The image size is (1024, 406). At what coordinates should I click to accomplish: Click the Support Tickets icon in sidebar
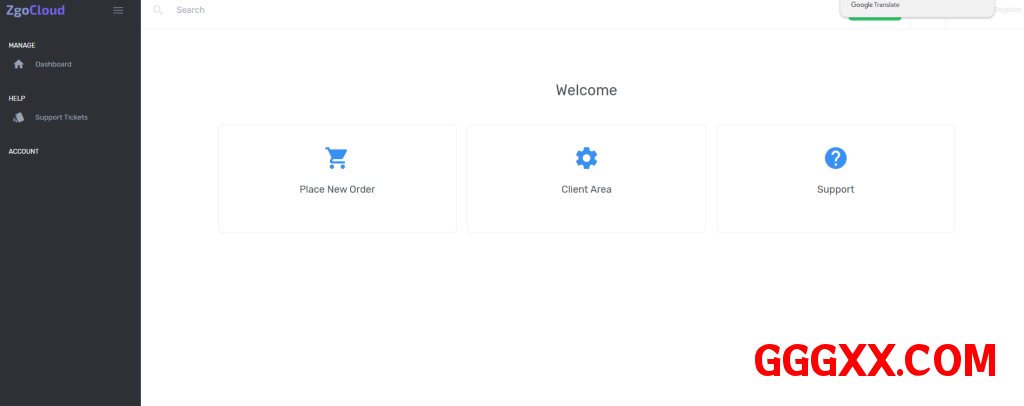[x=18, y=117]
